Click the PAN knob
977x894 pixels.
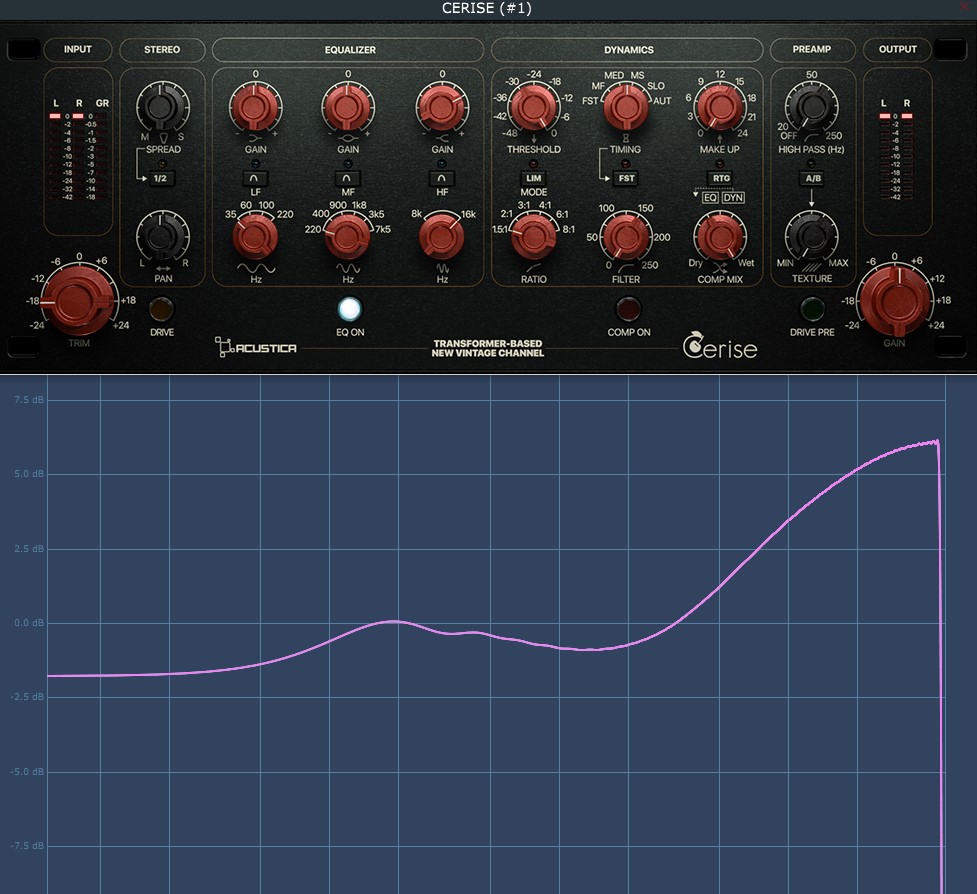coord(162,236)
